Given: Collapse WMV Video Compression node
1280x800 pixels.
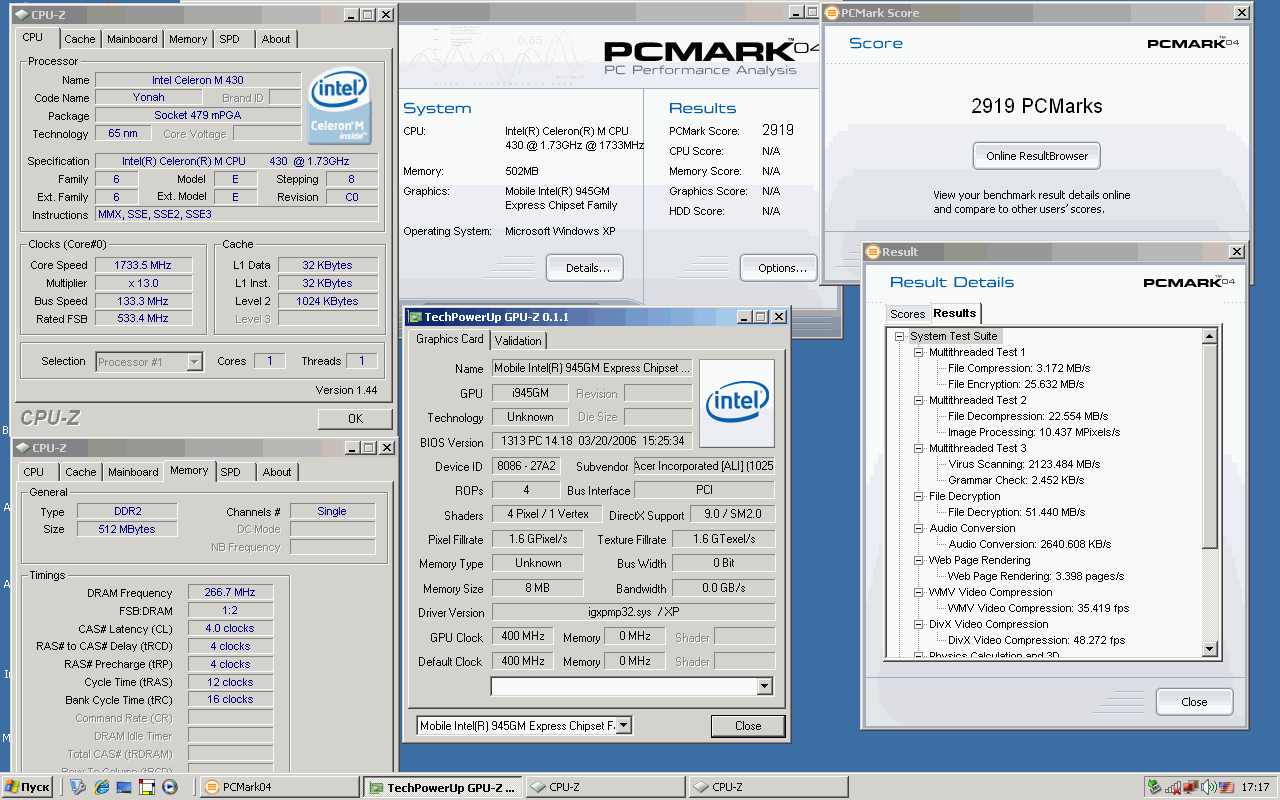Looking at the screenshot, I should pyautogui.click(x=918, y=593).
